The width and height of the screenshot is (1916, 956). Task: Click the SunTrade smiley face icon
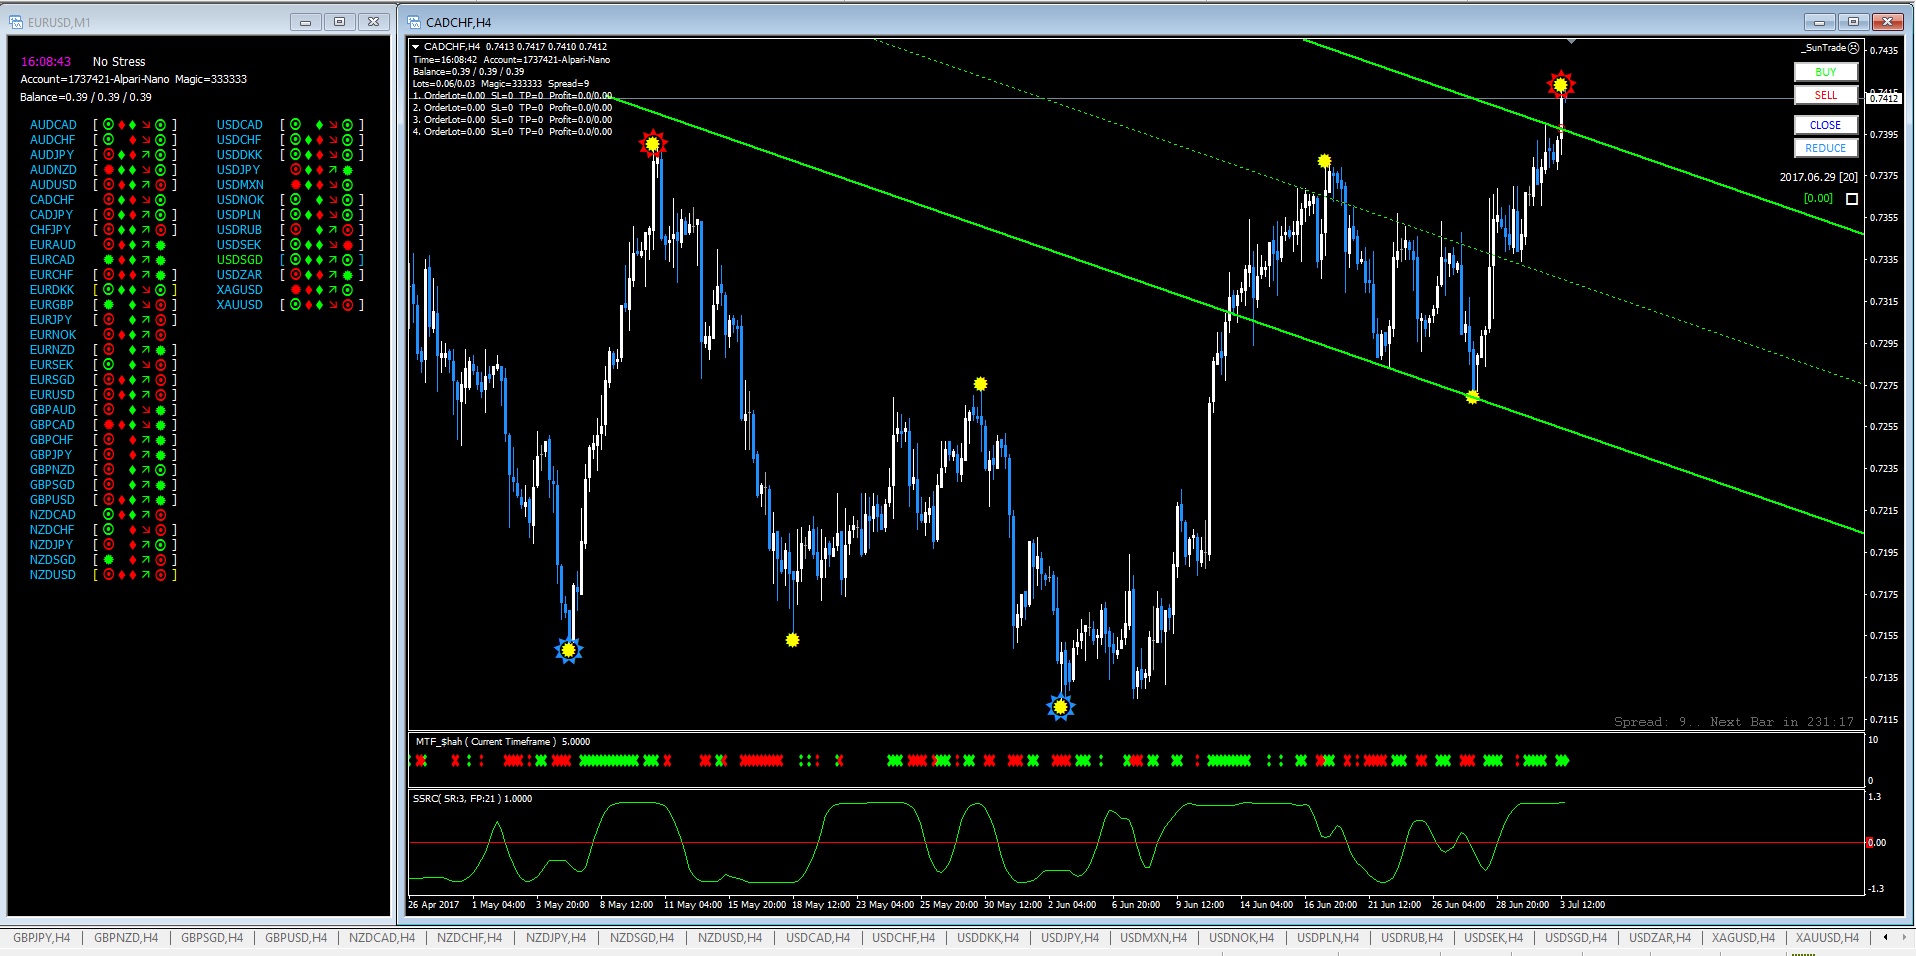1853,48
